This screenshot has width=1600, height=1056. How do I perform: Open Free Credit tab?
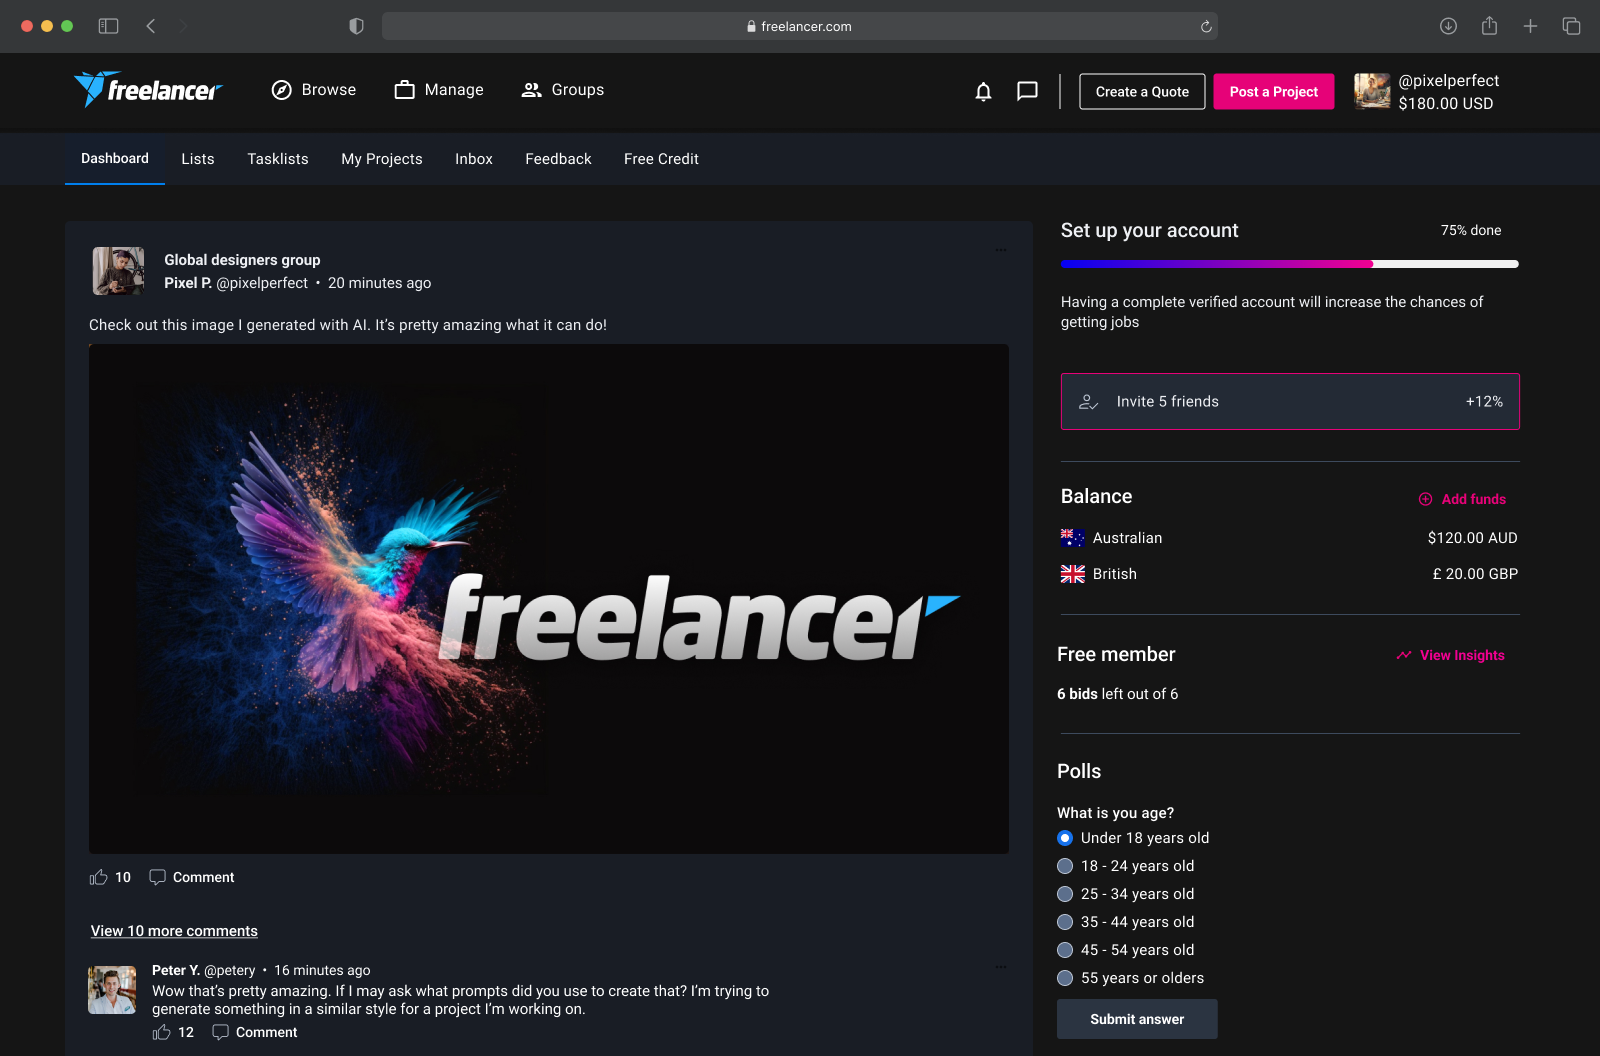661,159
